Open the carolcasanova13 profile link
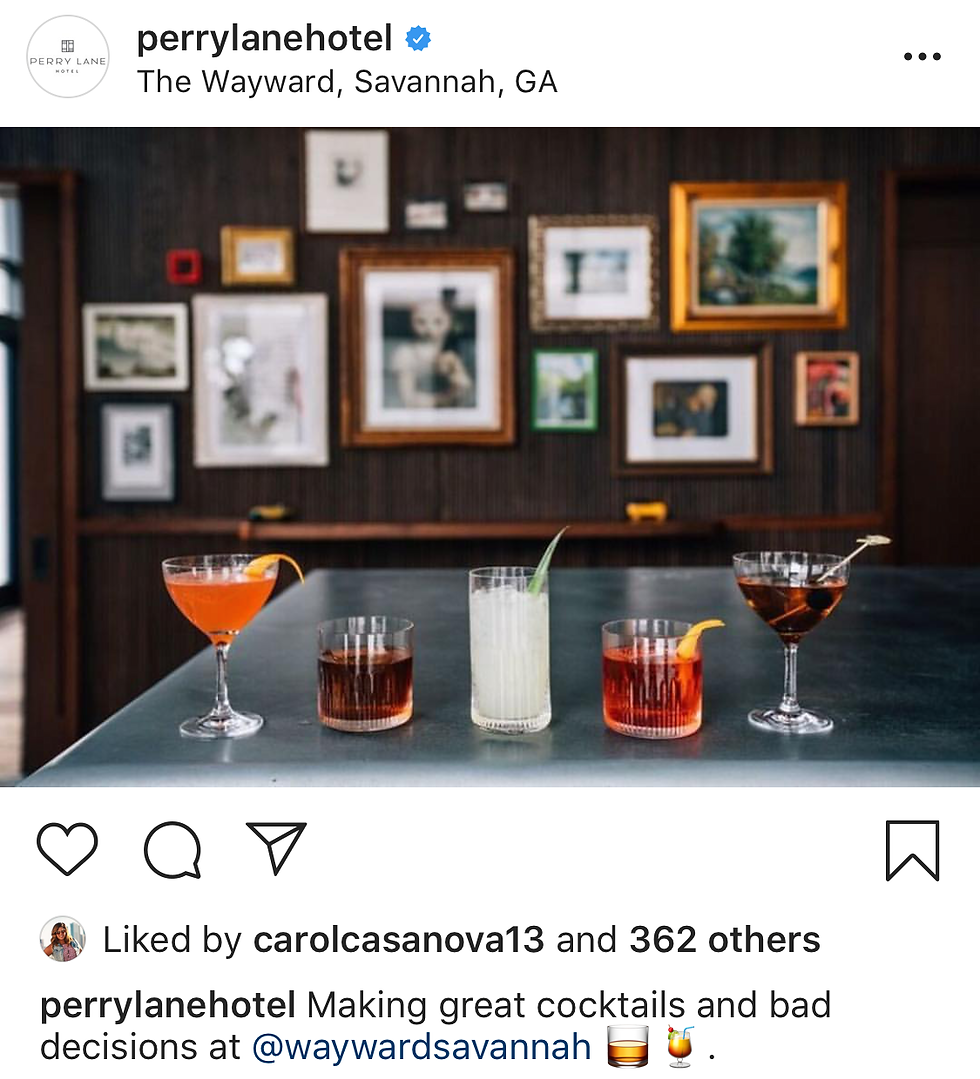This screenshot has width=980, height=1079. [398, 939]
